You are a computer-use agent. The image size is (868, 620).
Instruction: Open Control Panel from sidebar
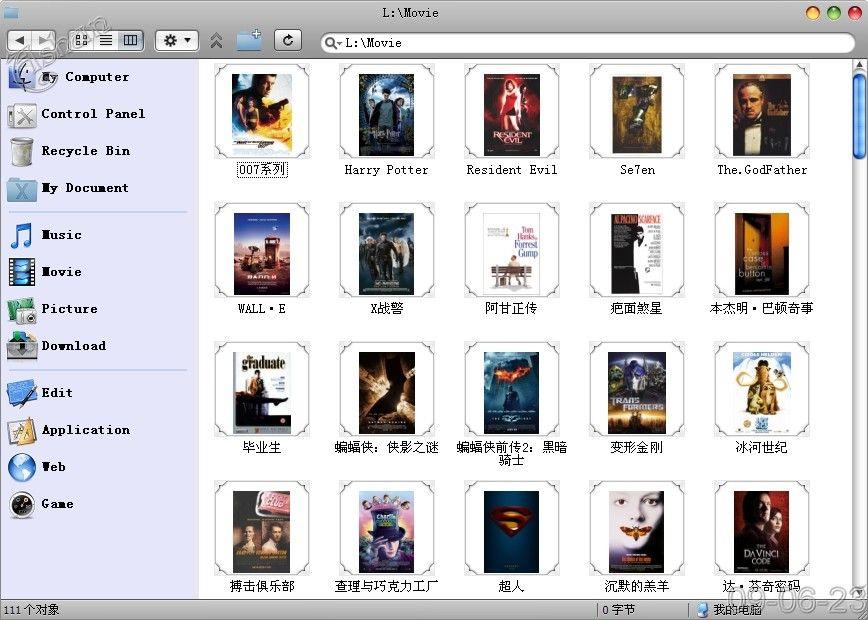(76, 114)
